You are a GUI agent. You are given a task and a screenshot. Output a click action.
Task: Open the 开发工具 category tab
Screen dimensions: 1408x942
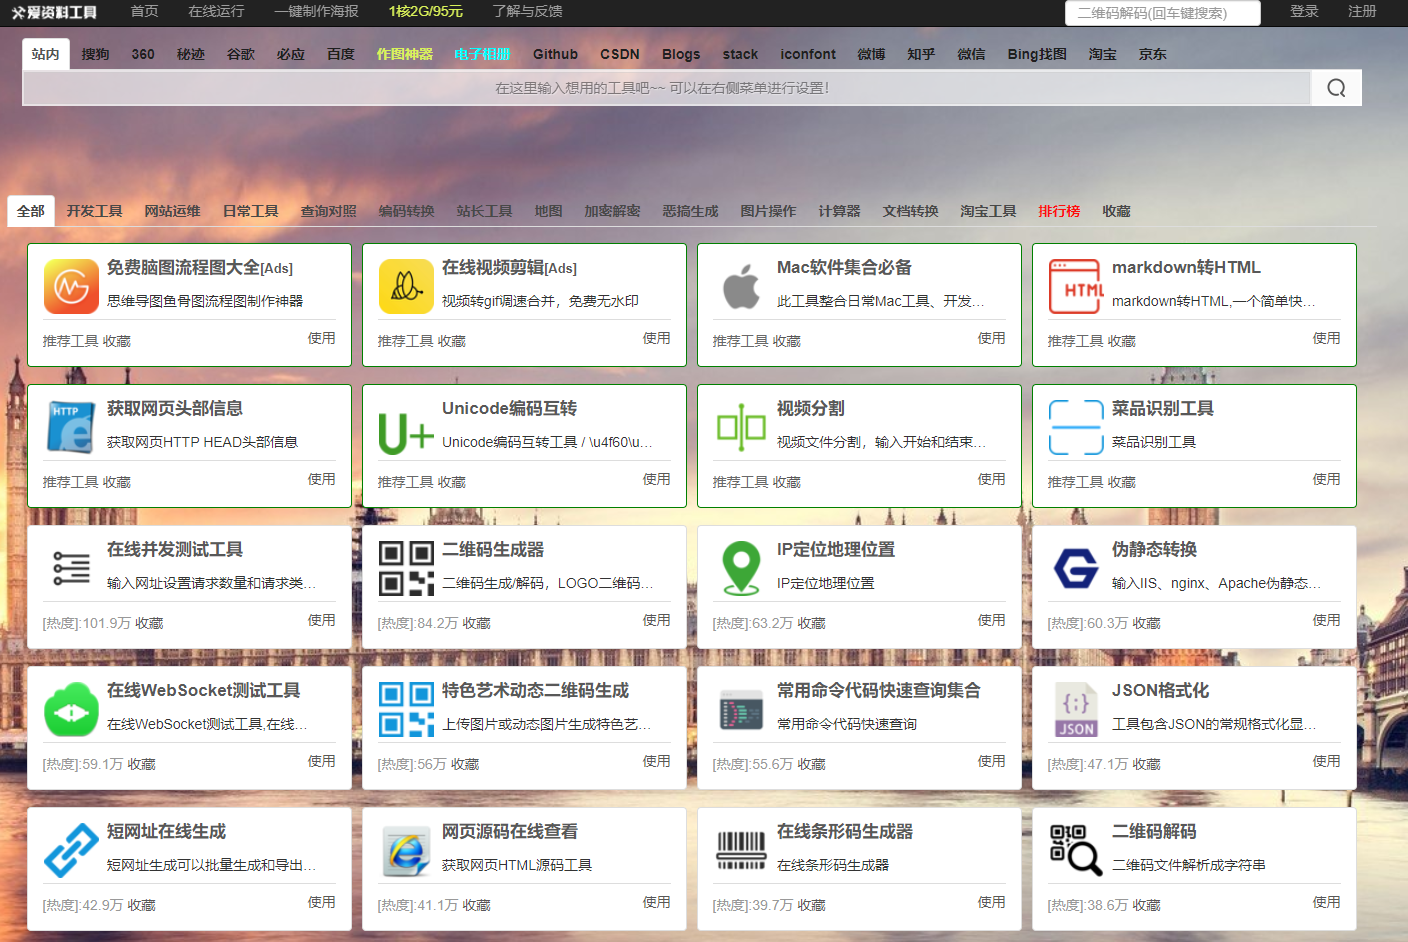[94, 211]
